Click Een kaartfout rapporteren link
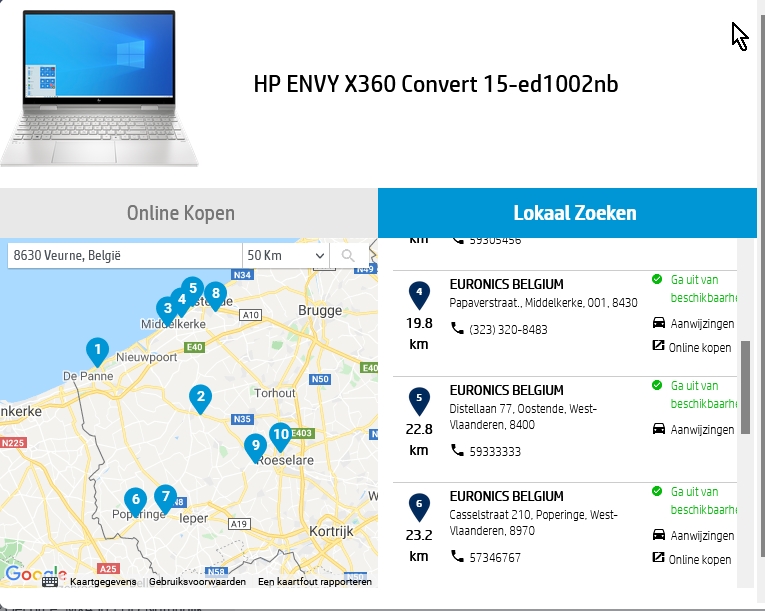 coord(314,581)
